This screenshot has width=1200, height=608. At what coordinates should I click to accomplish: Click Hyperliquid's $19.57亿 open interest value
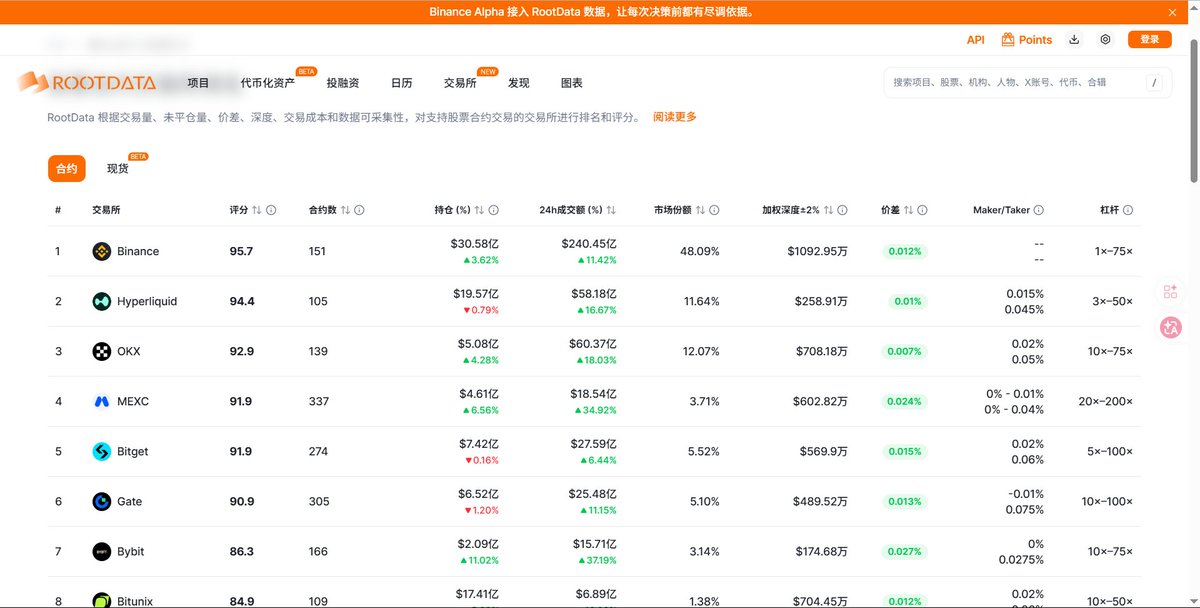pos(476,294)
